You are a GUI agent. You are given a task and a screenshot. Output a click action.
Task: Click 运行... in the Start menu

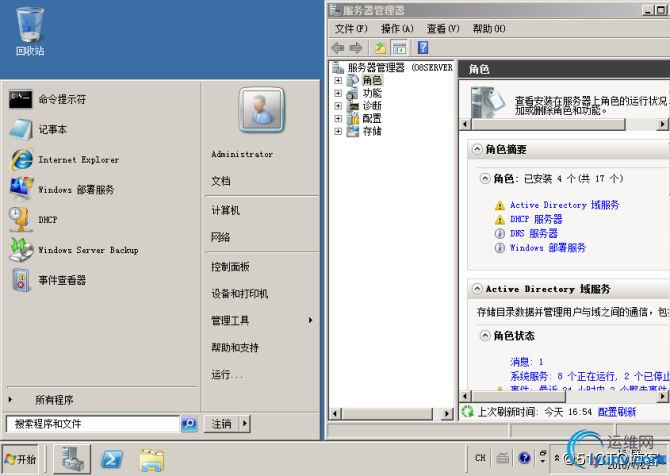tap(227, 375)
